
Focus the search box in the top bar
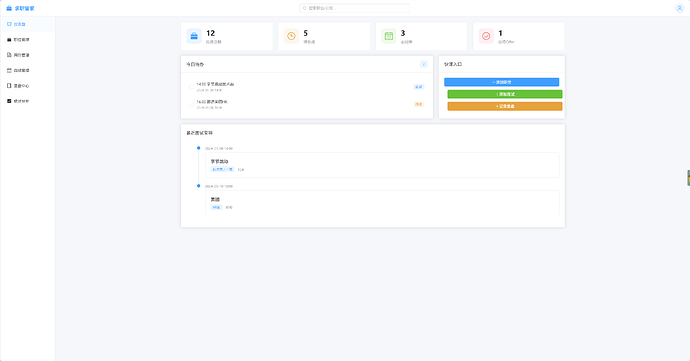click(x=354, y=8)
